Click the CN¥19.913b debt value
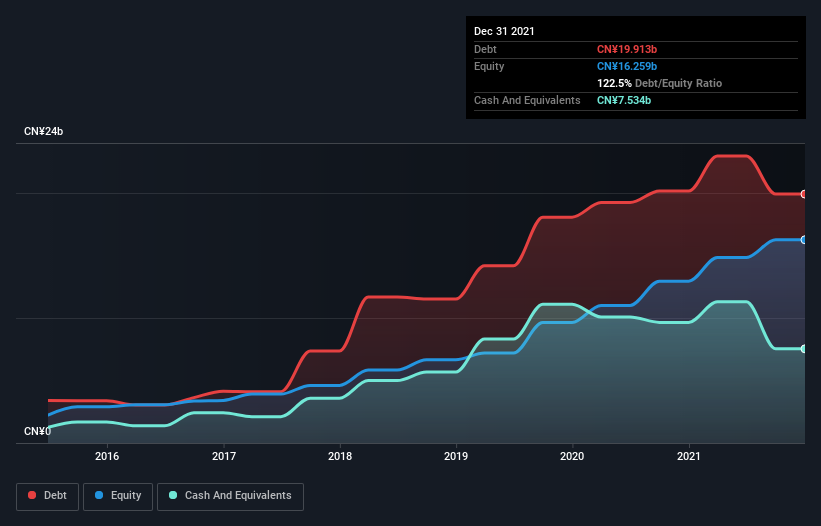The image size is (821, 526). (x=627, y=49)
